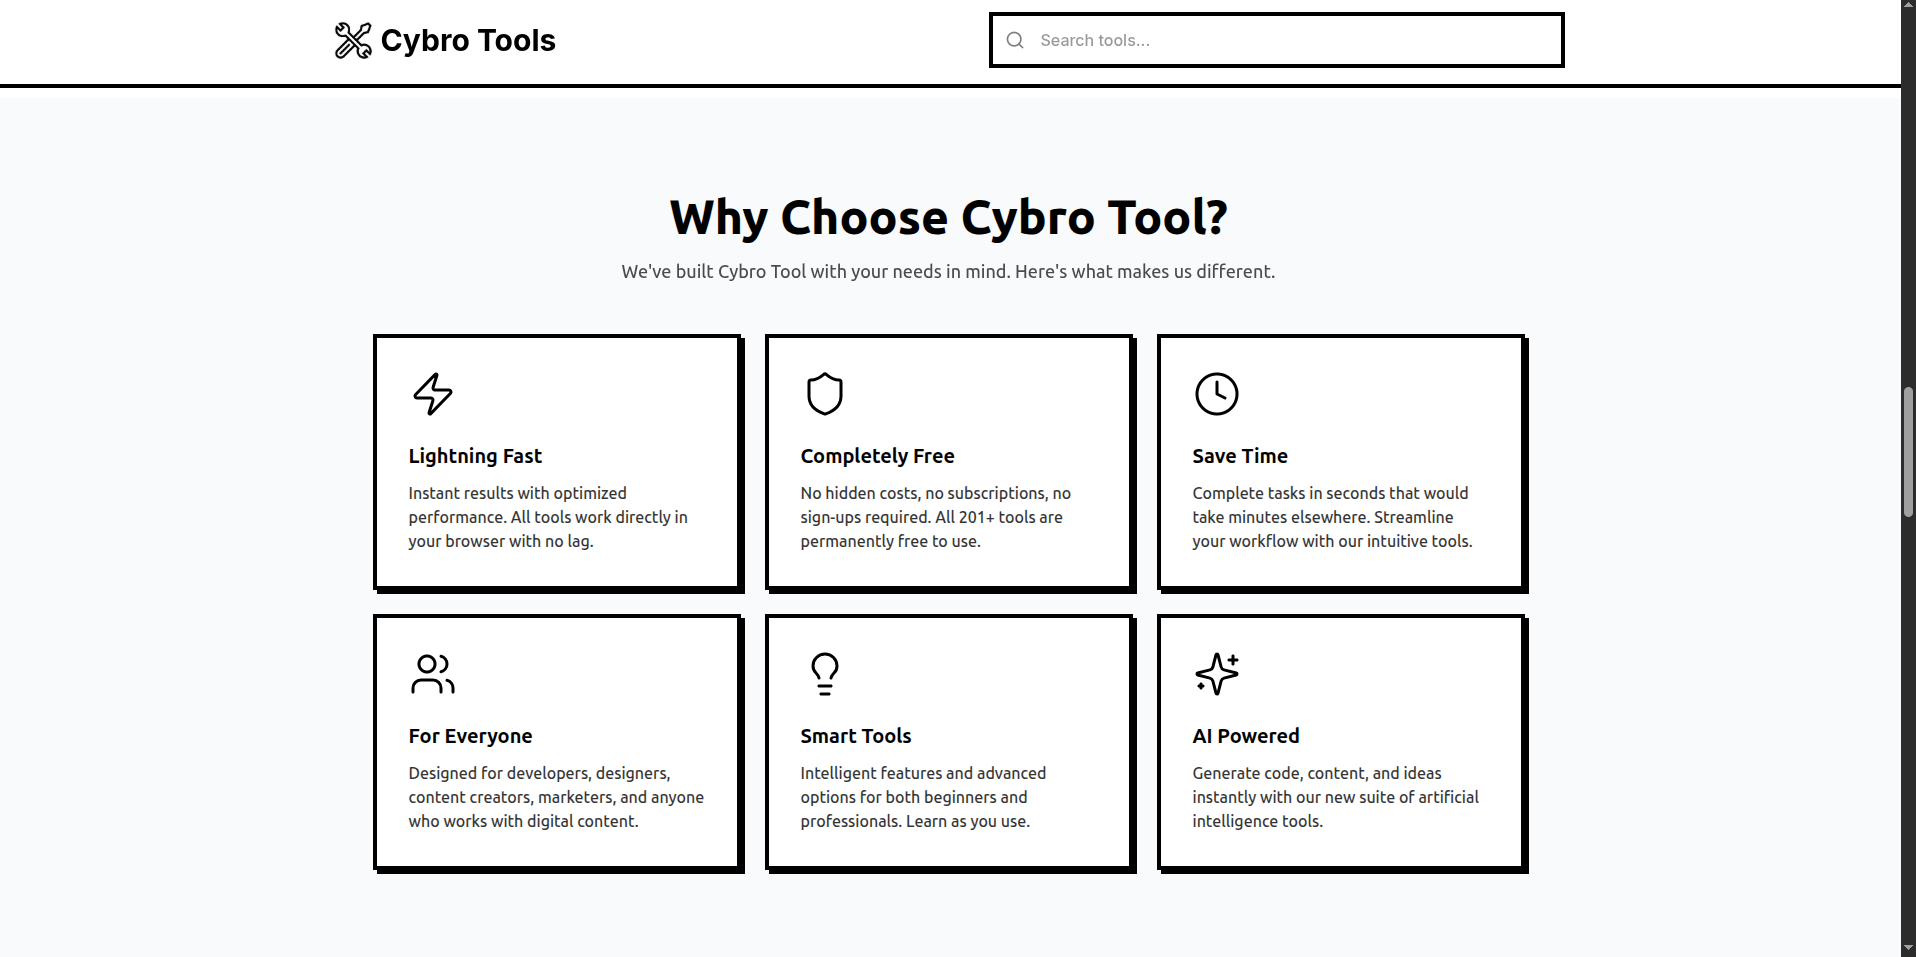Image resolution: width=1916 pixels, height=957 pixels.
Task: Open the AI Powered feature card
Action: [1340, 742]
